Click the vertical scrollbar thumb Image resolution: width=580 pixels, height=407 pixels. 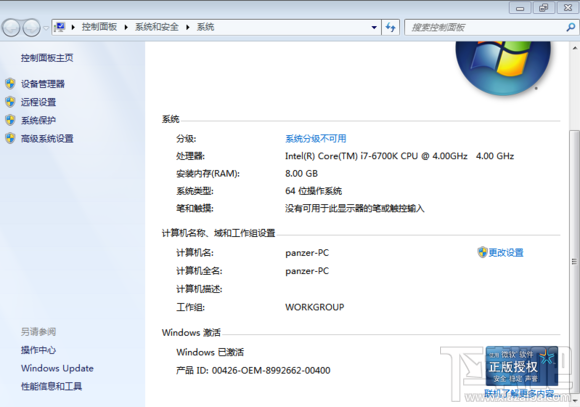coord(574,261)
